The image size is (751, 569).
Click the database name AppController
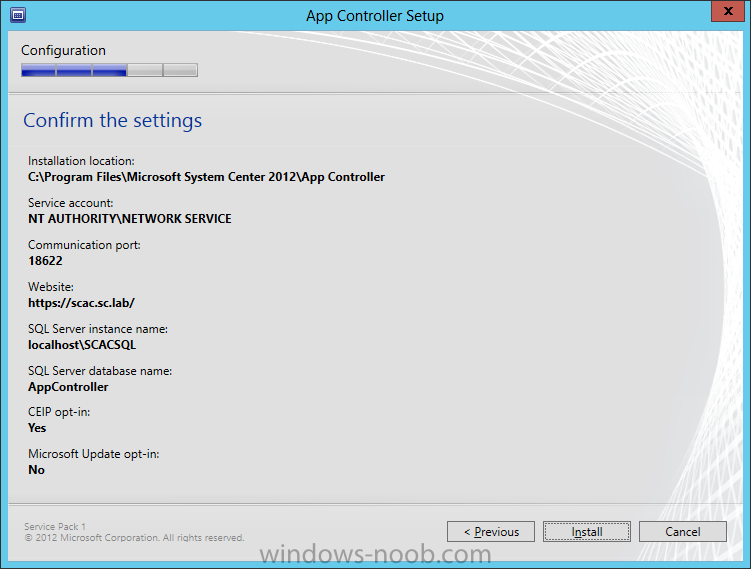[x=68, y=387]
